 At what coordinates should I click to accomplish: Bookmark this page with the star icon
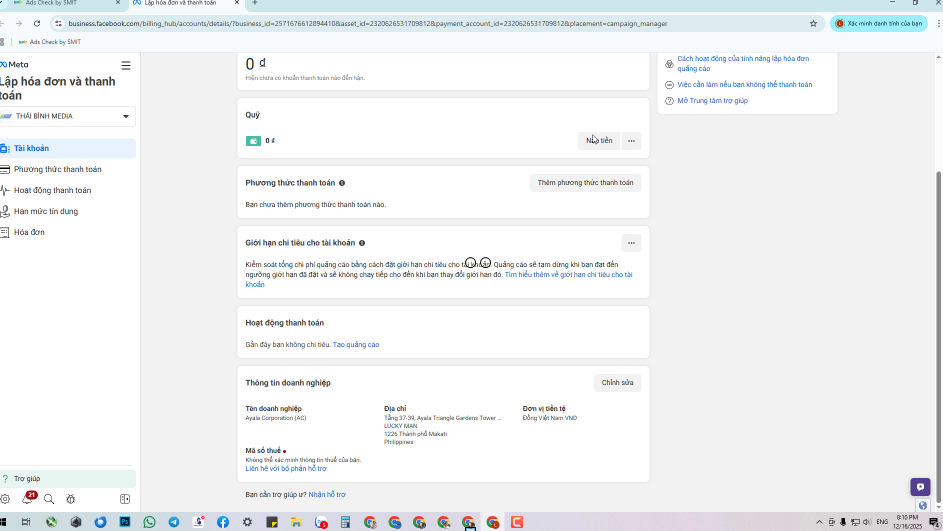tap(813, 23)
